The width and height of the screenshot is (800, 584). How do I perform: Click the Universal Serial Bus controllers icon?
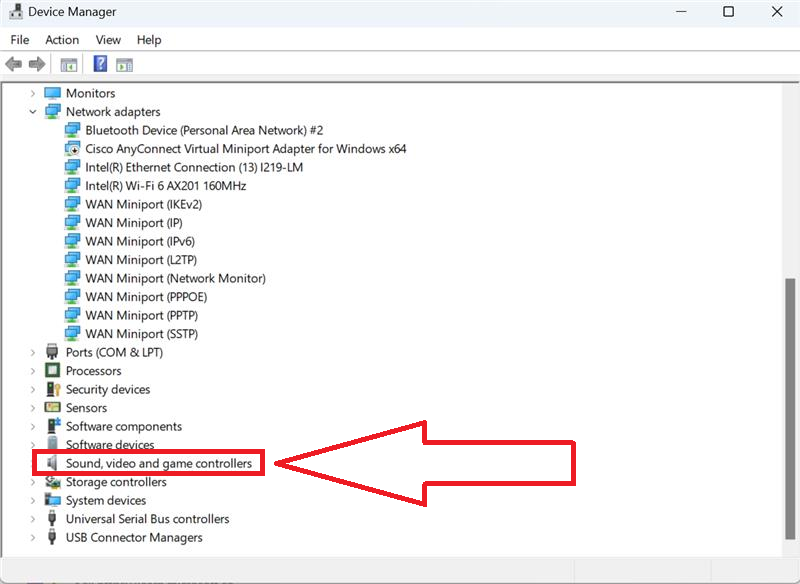tap(52, 519)
